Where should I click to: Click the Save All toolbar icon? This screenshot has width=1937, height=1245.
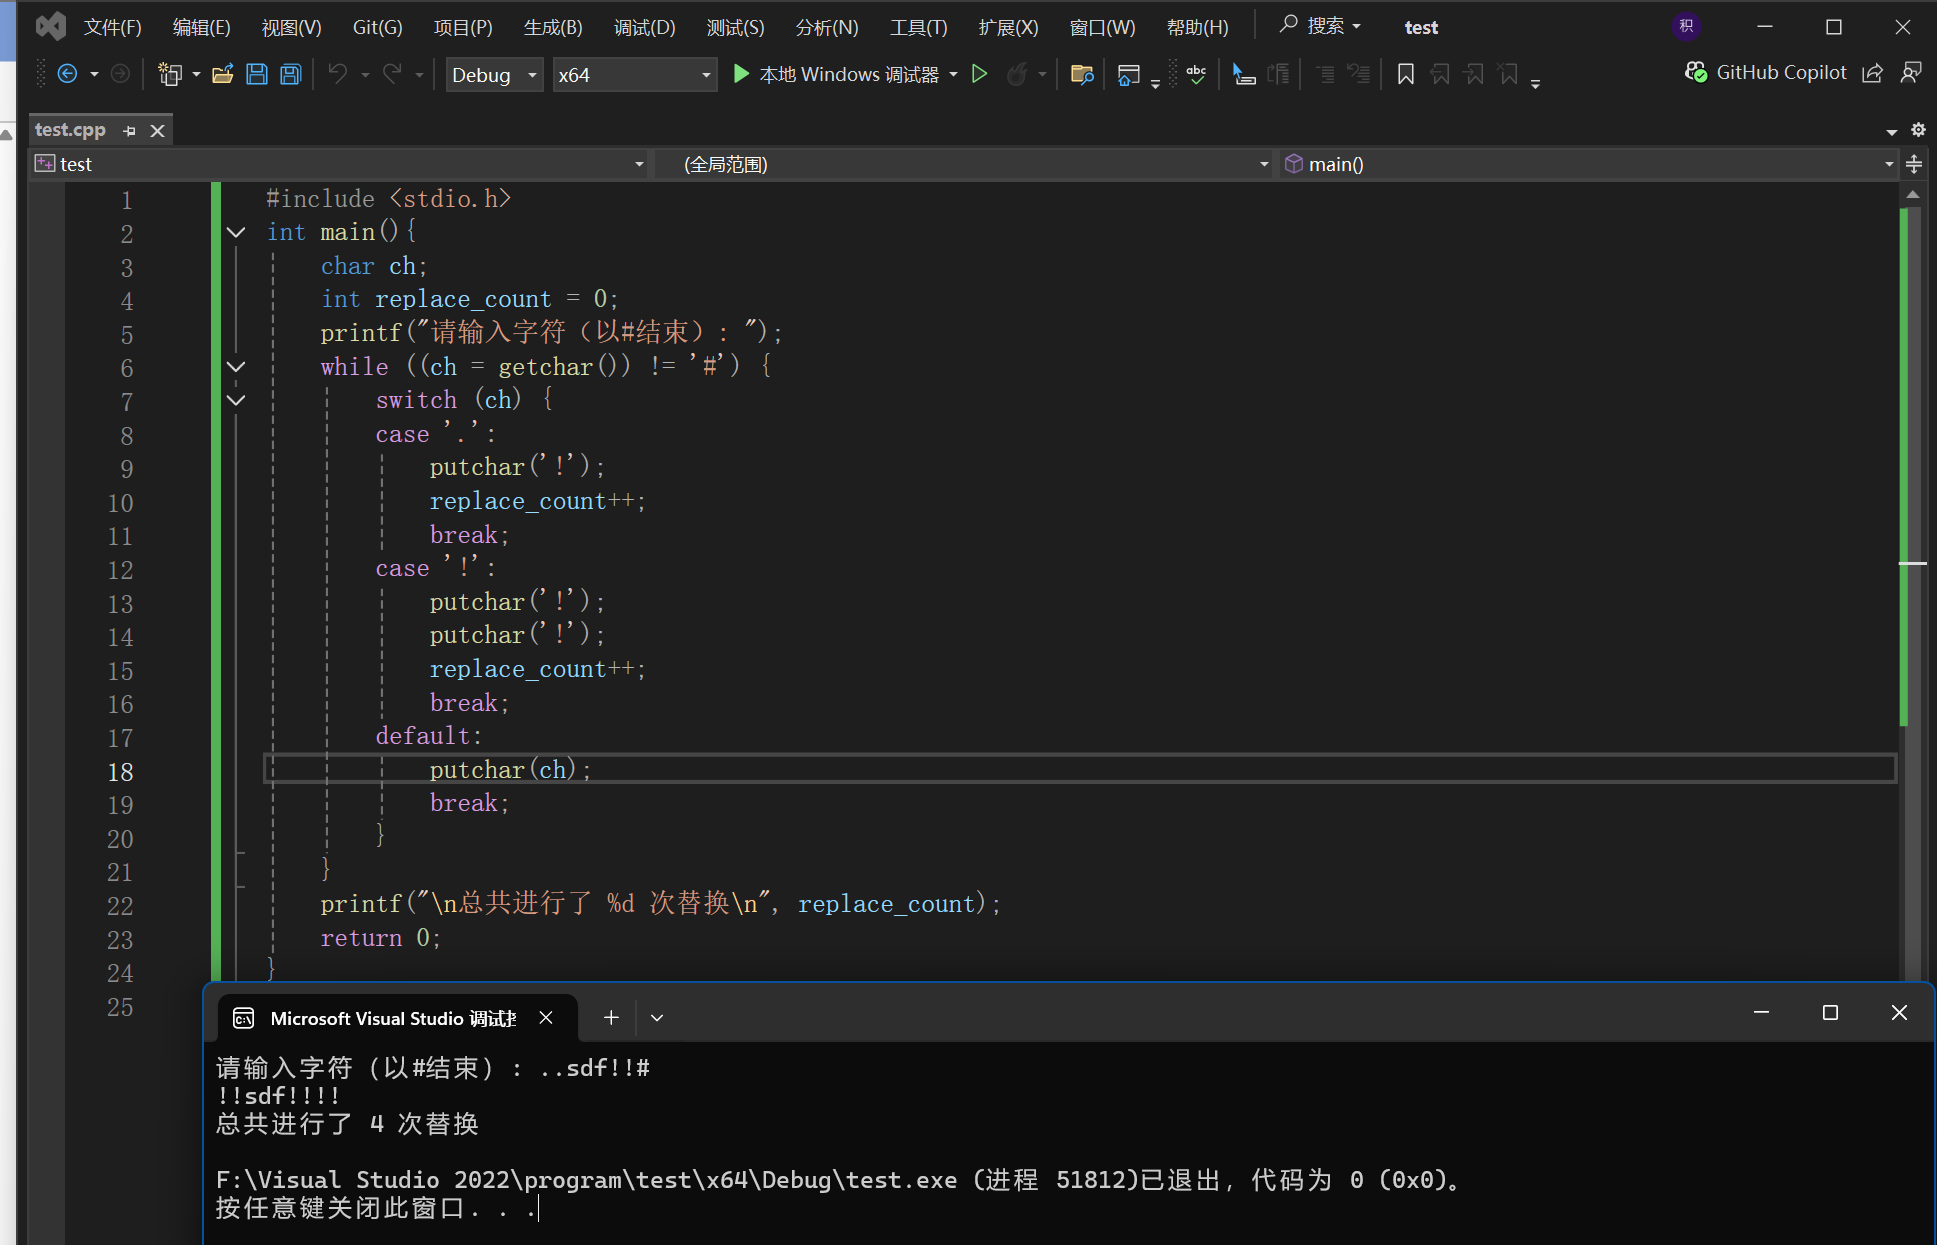pyautogui.click(x=290, y=74)
